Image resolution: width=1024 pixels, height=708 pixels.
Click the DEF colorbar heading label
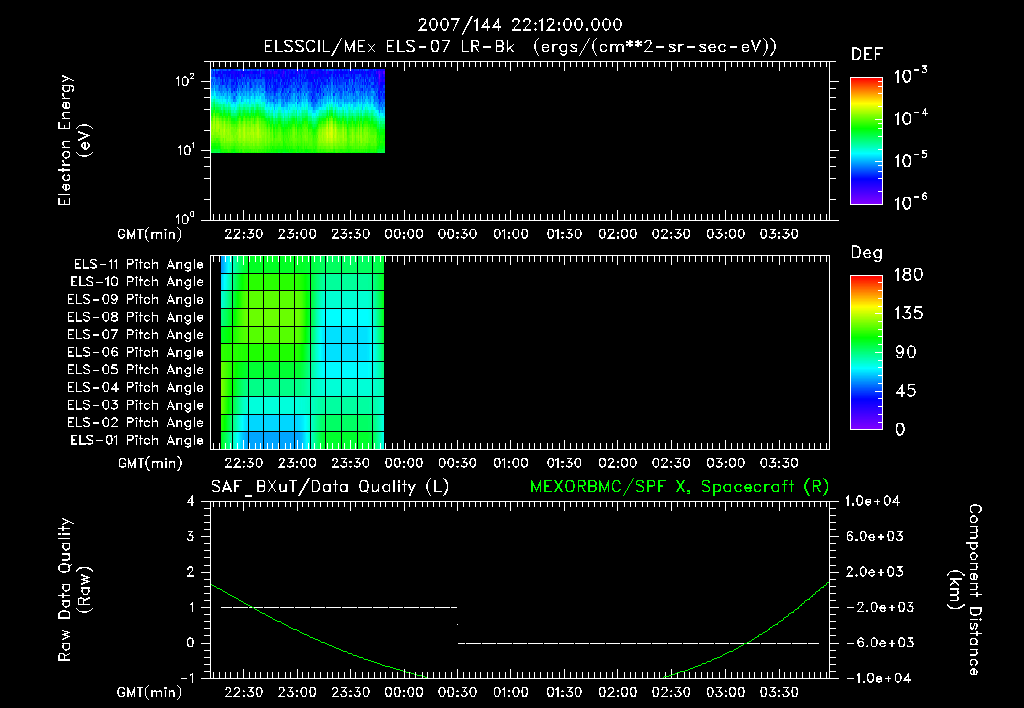(866, 54)
